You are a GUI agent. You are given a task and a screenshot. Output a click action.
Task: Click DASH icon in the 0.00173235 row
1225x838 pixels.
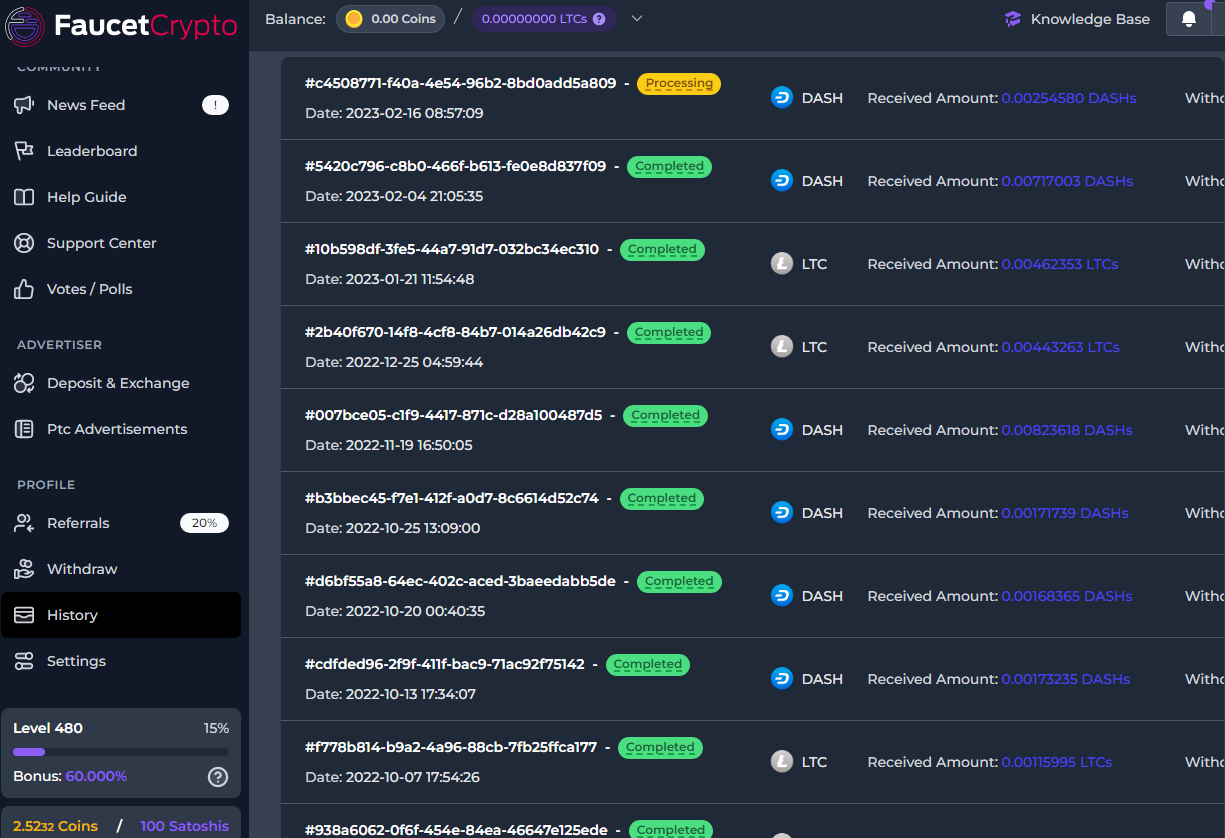click(x=782, y=679)
